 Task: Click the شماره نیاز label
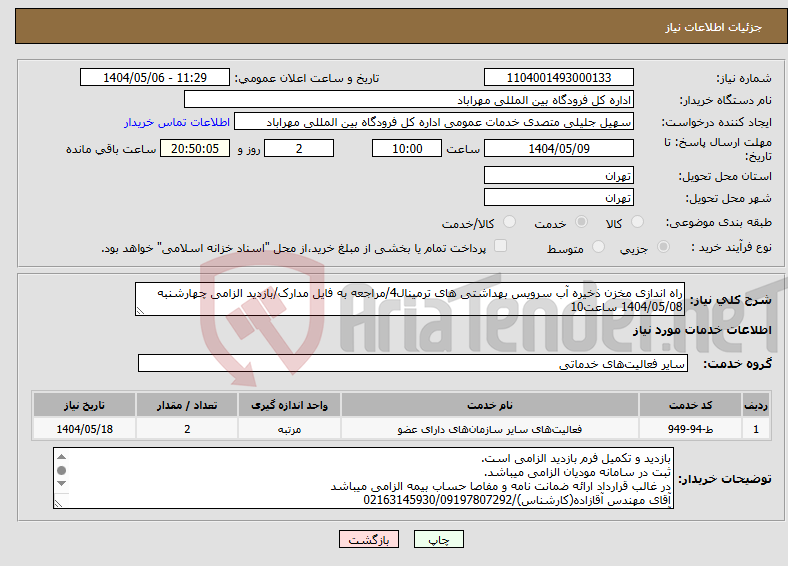point(743,78)
